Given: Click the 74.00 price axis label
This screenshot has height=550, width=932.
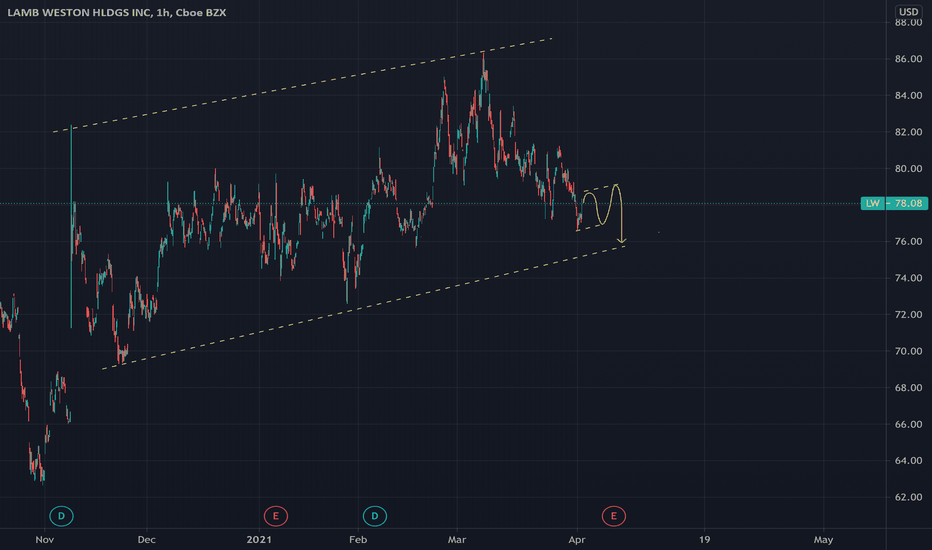Looking at the screenshot, I should tap(908, 278).
